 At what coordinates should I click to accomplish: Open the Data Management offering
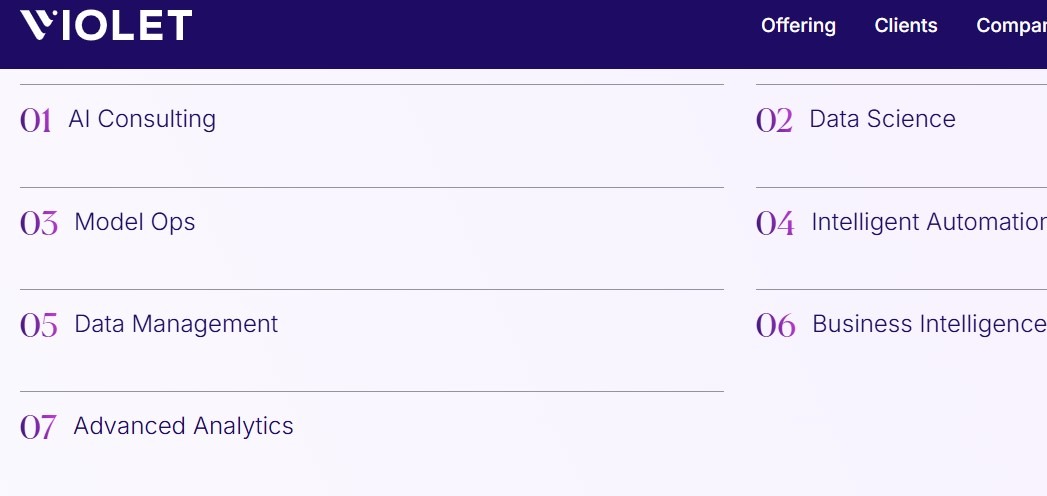pos(176,324)
